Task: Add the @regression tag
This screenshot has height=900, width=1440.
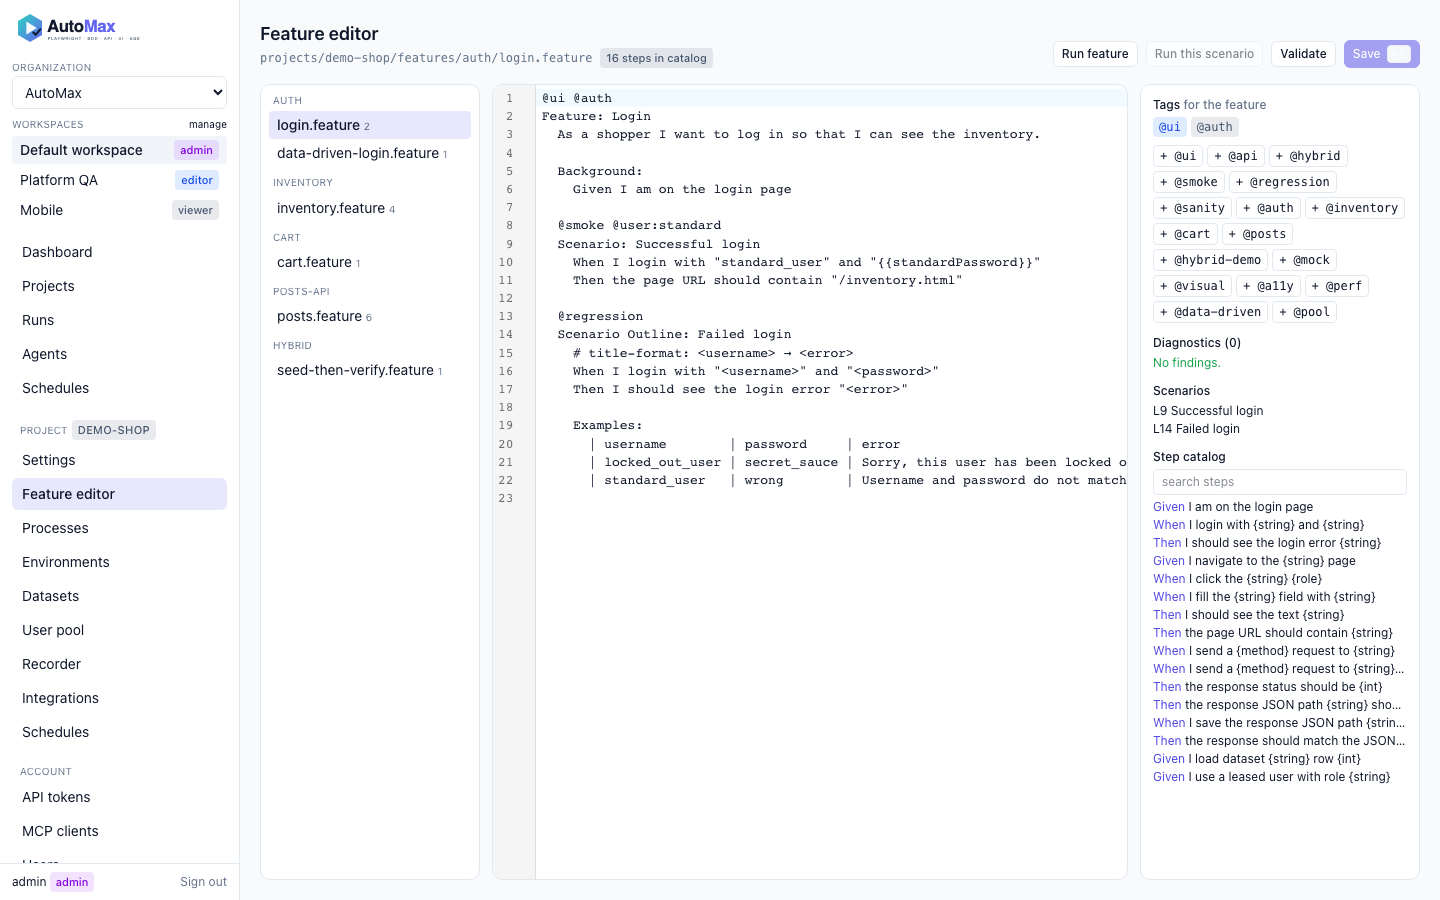Action: click(x=1283, y=182)
